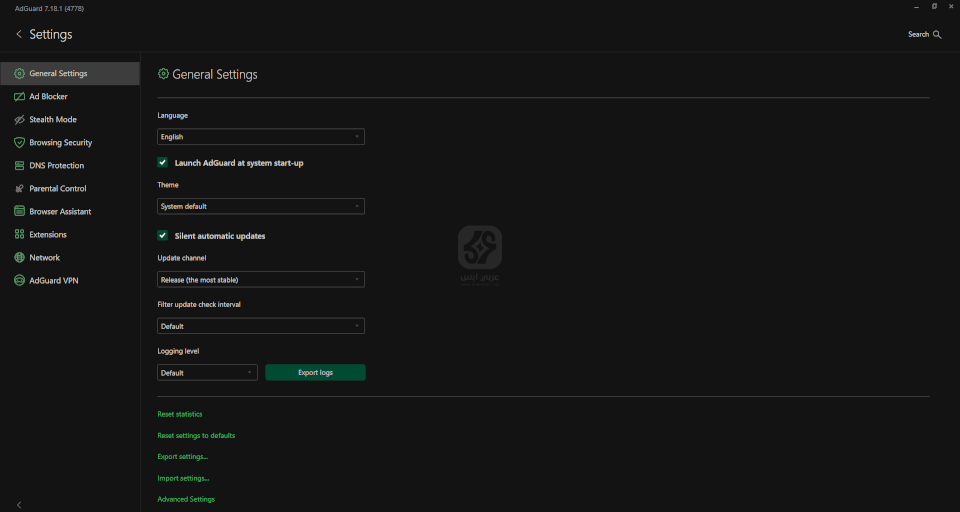Open the Theme dropdown showing System default
The image size is (960, 512).
click(261, 206)
